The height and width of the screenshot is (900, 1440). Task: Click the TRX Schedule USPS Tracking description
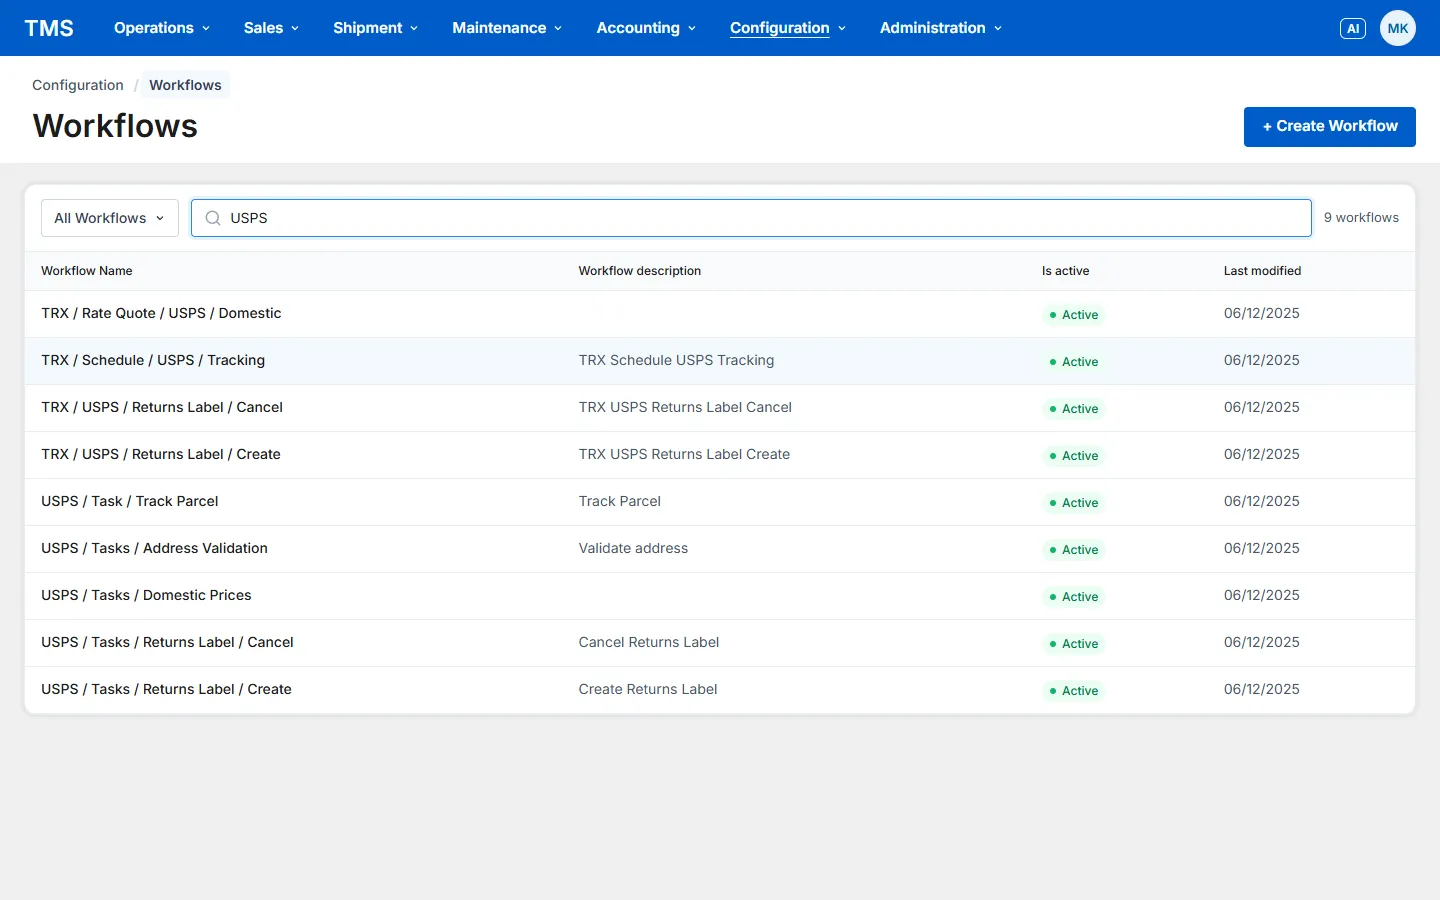coord(676,360)
